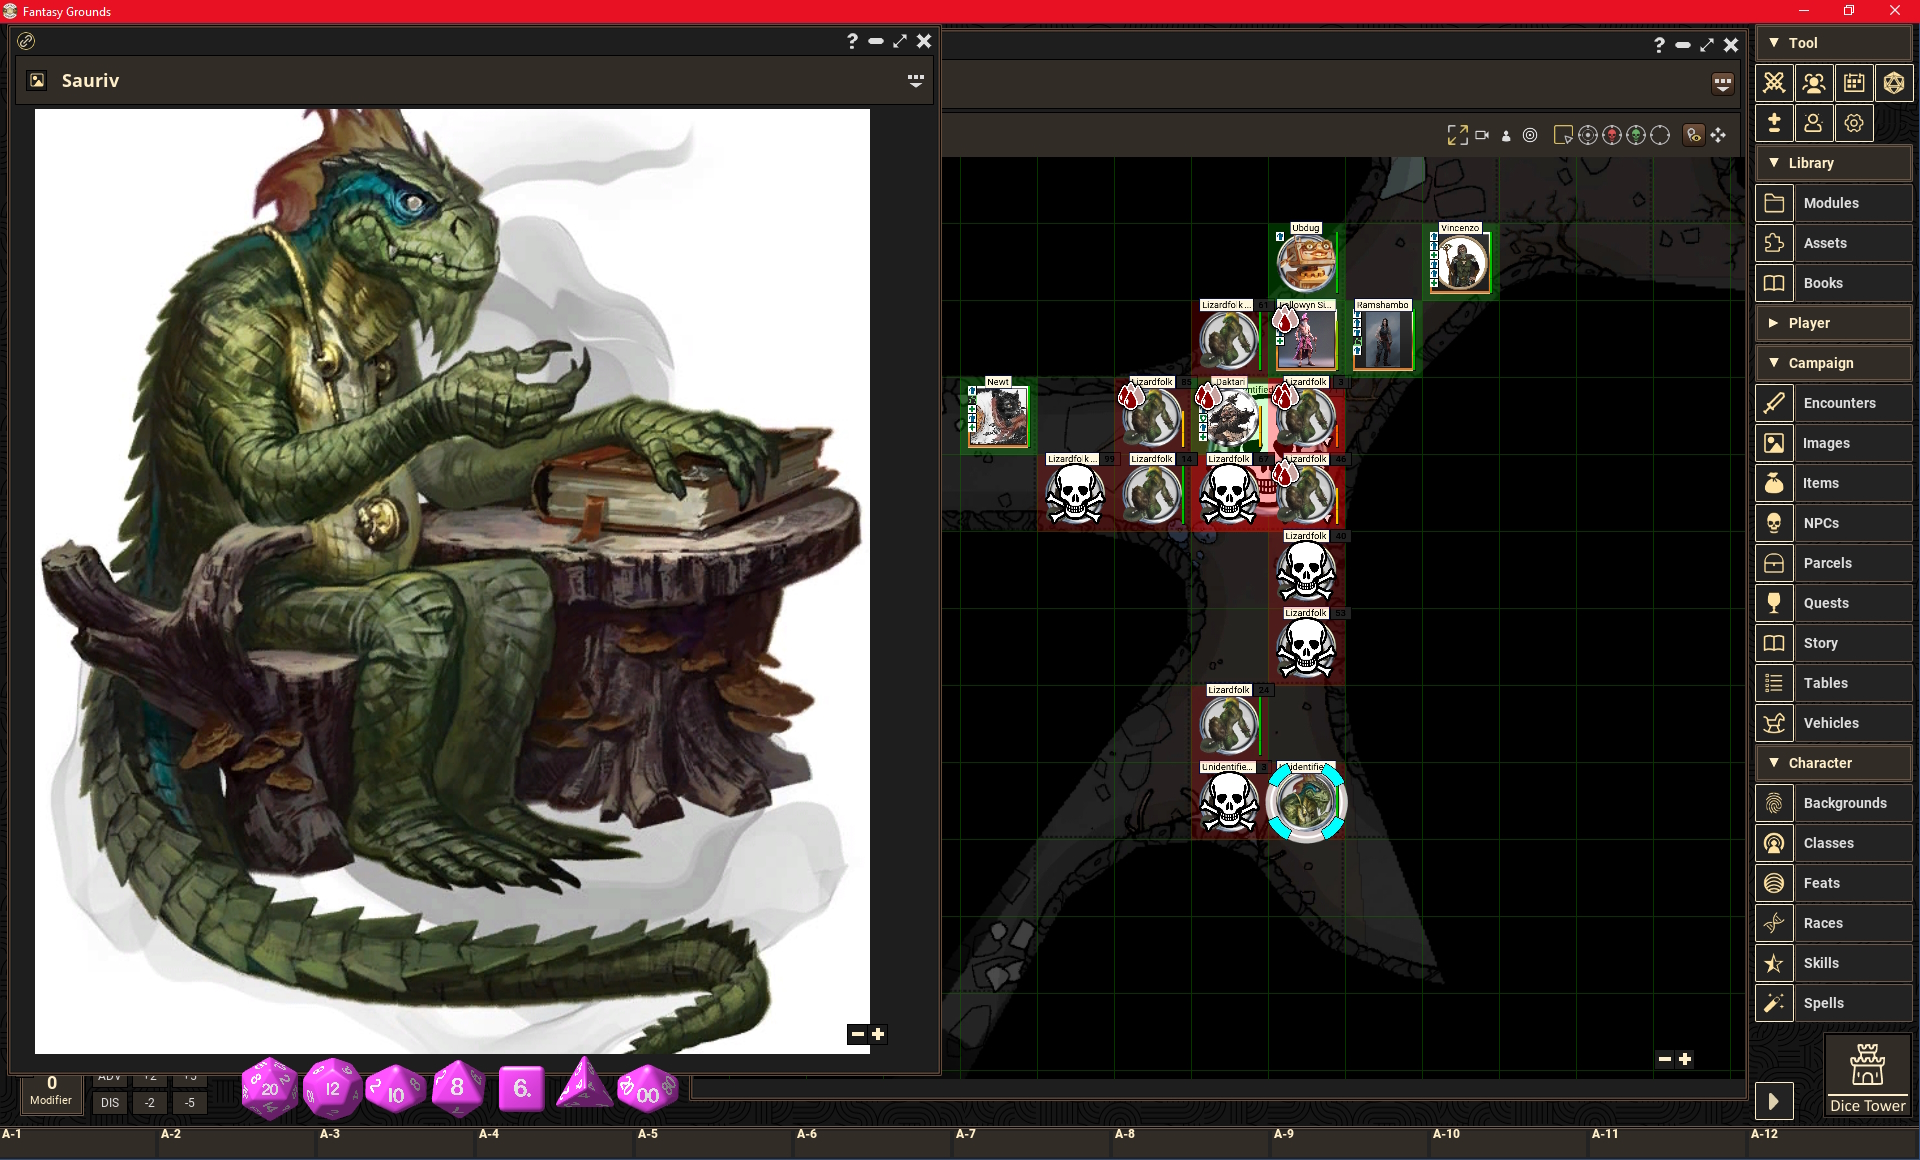This screenshot has height=1160, width=1920.
Task: Toggle the token-visibility eye pin button on map
Action: point(1693,135)
